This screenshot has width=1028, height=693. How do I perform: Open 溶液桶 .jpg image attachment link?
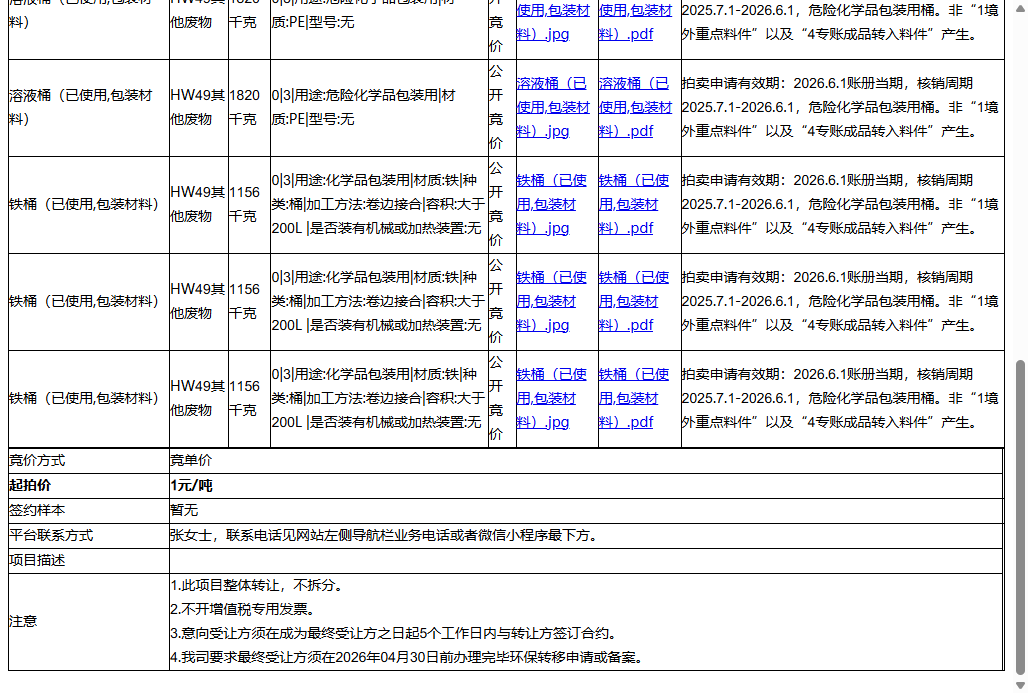coord(553,107)
